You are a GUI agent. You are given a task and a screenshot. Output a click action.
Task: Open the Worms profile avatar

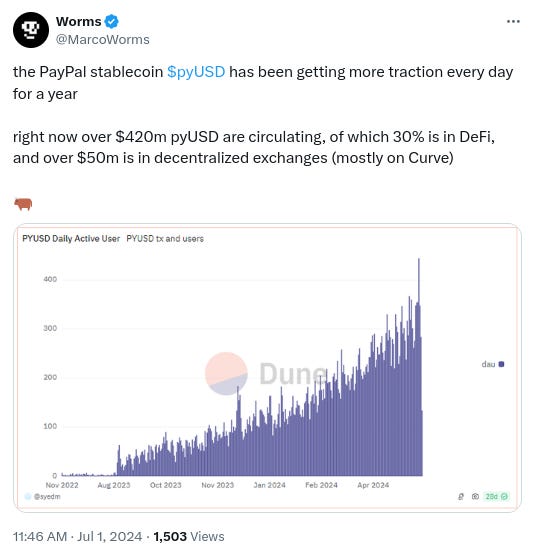point(31,30)
